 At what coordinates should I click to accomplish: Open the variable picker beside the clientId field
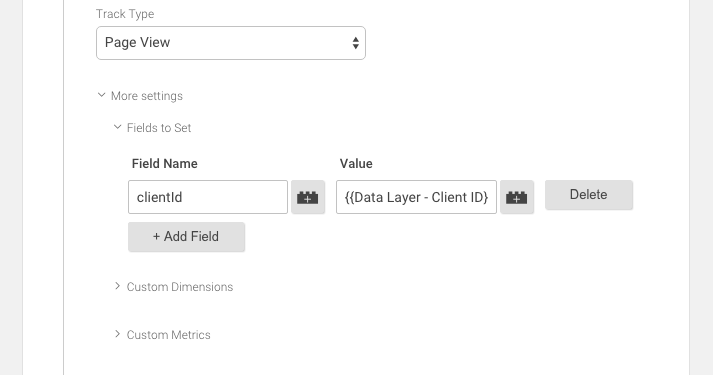click(x=308, y=197)
